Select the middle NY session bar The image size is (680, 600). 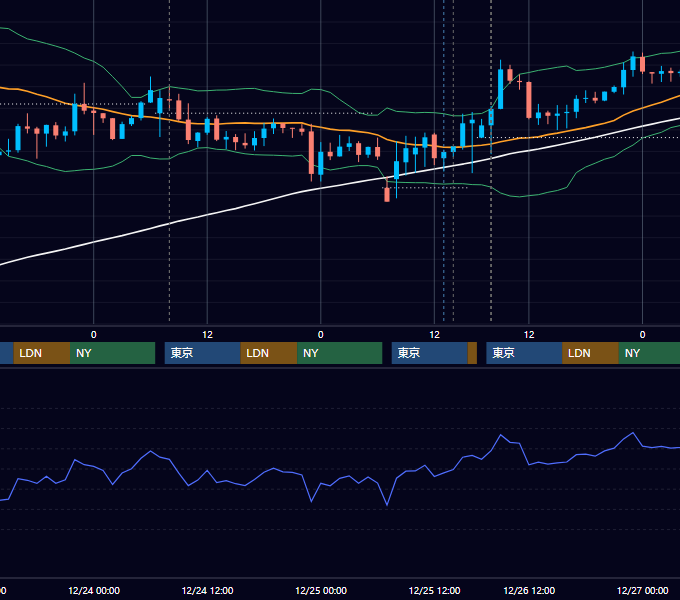[x=340, y=353]
